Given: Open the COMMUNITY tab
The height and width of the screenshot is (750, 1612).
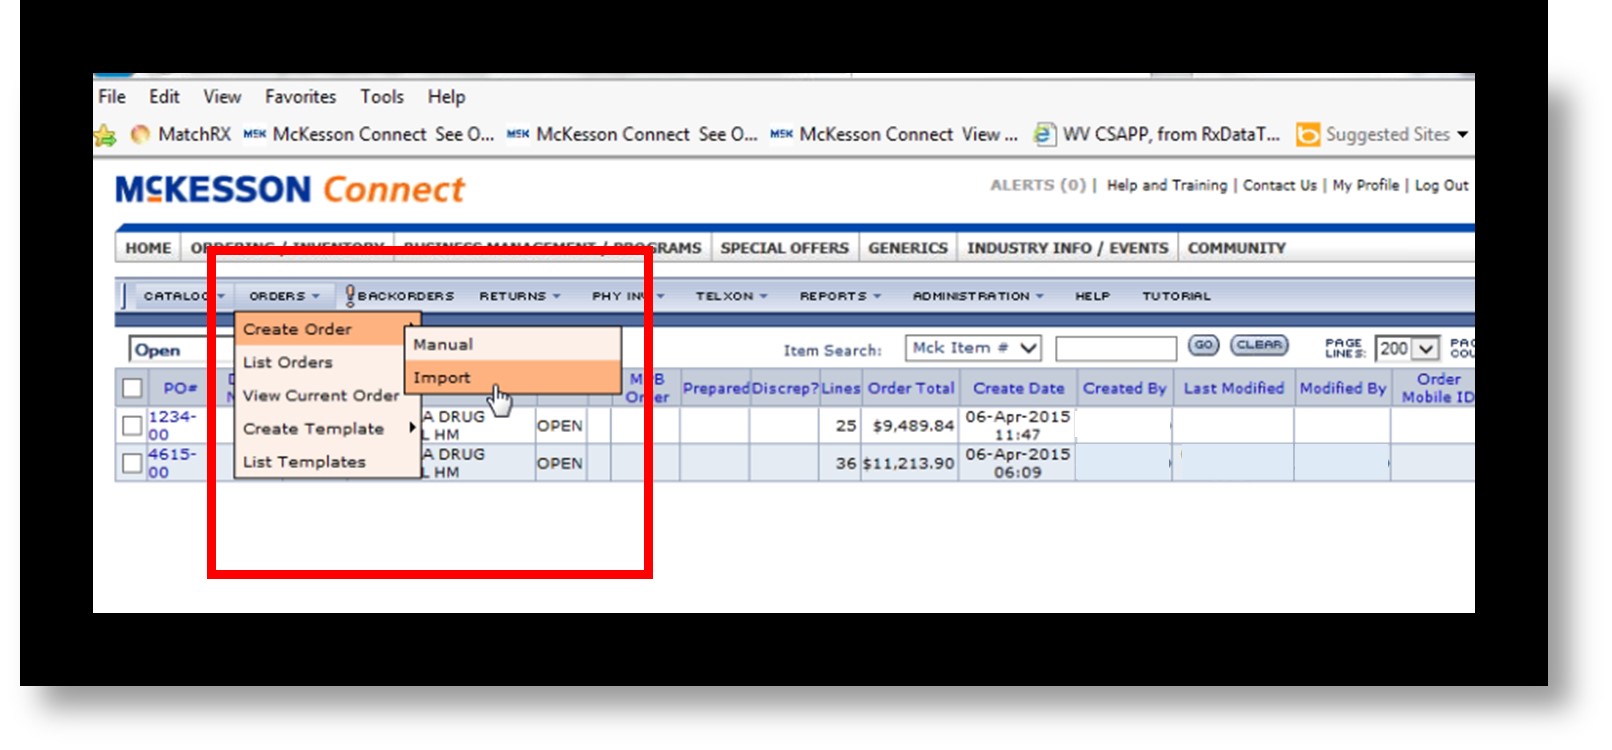Looking at the screenshot, I should pyautogui.click(x=1236, y=248).
